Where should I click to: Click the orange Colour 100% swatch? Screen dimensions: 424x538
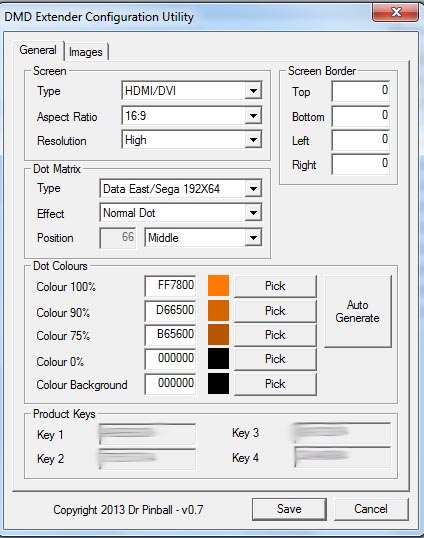pyautogui.click(x=218, y=285)
